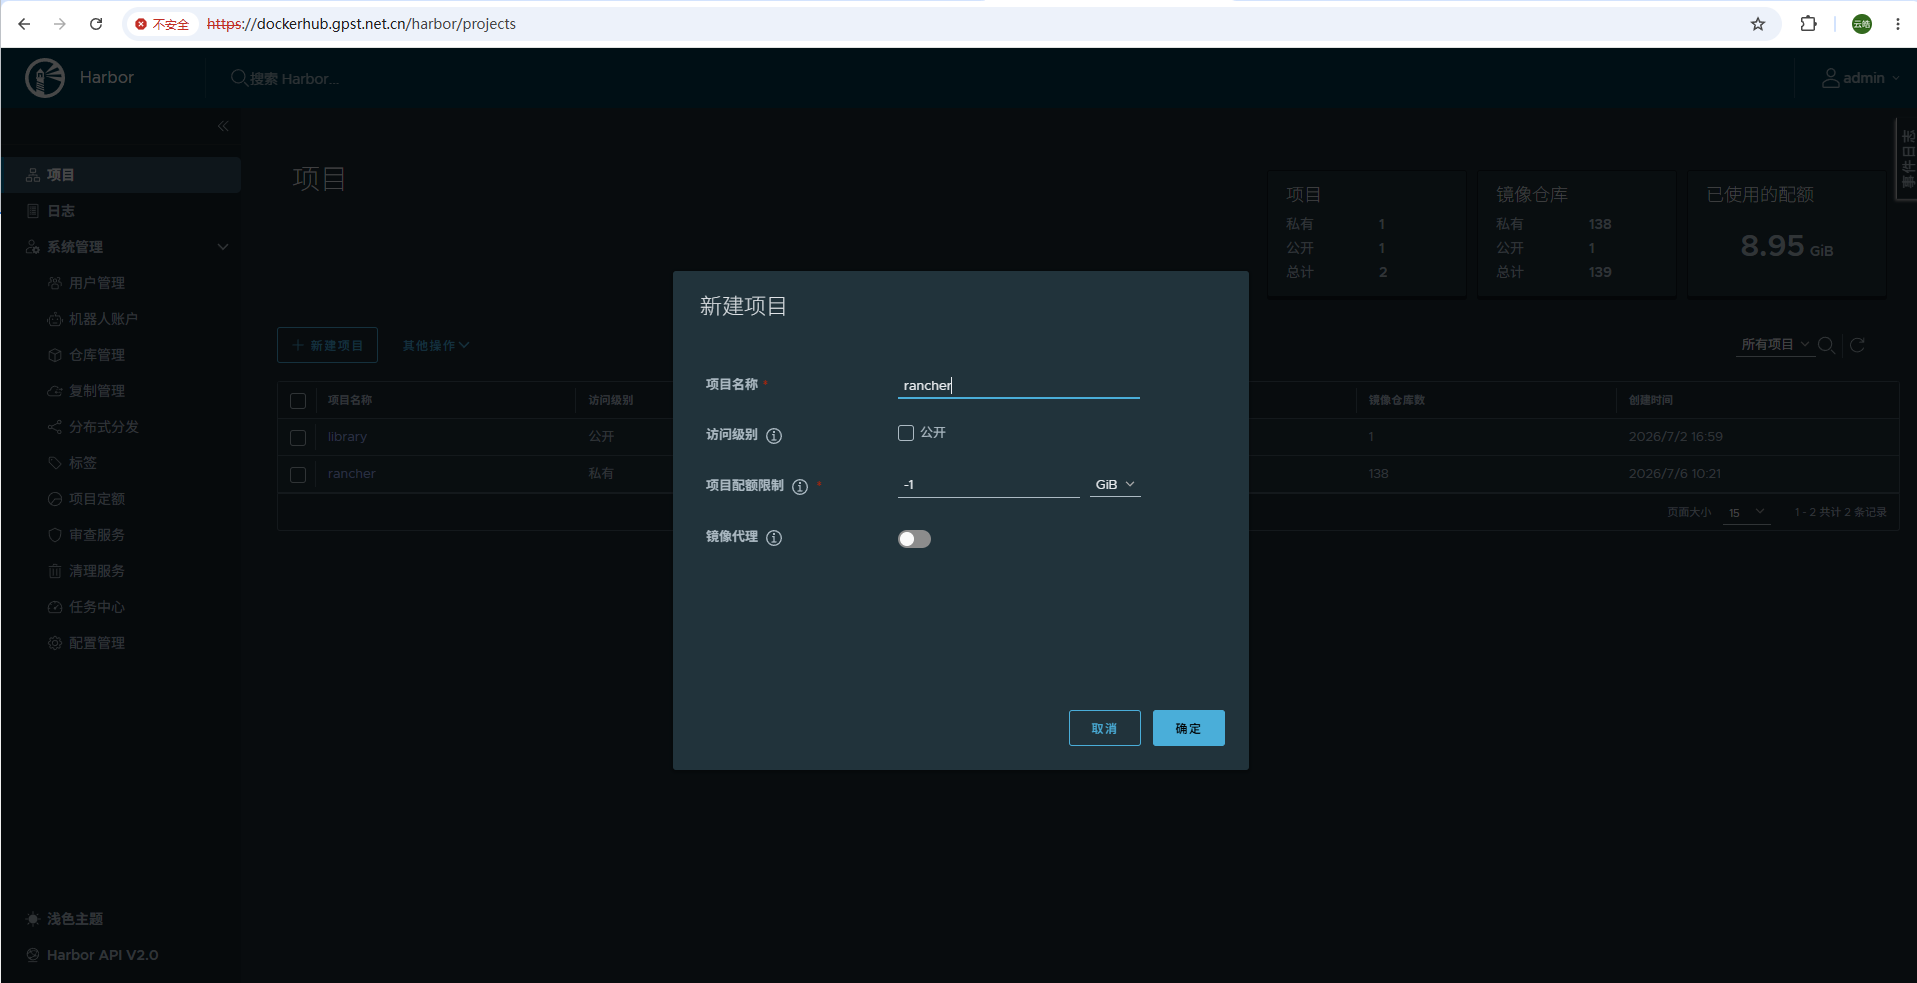Image resolution: width=1917 pixels, height=983 pixels.
Task: Click the browser forward arrow
Action: 60,24
